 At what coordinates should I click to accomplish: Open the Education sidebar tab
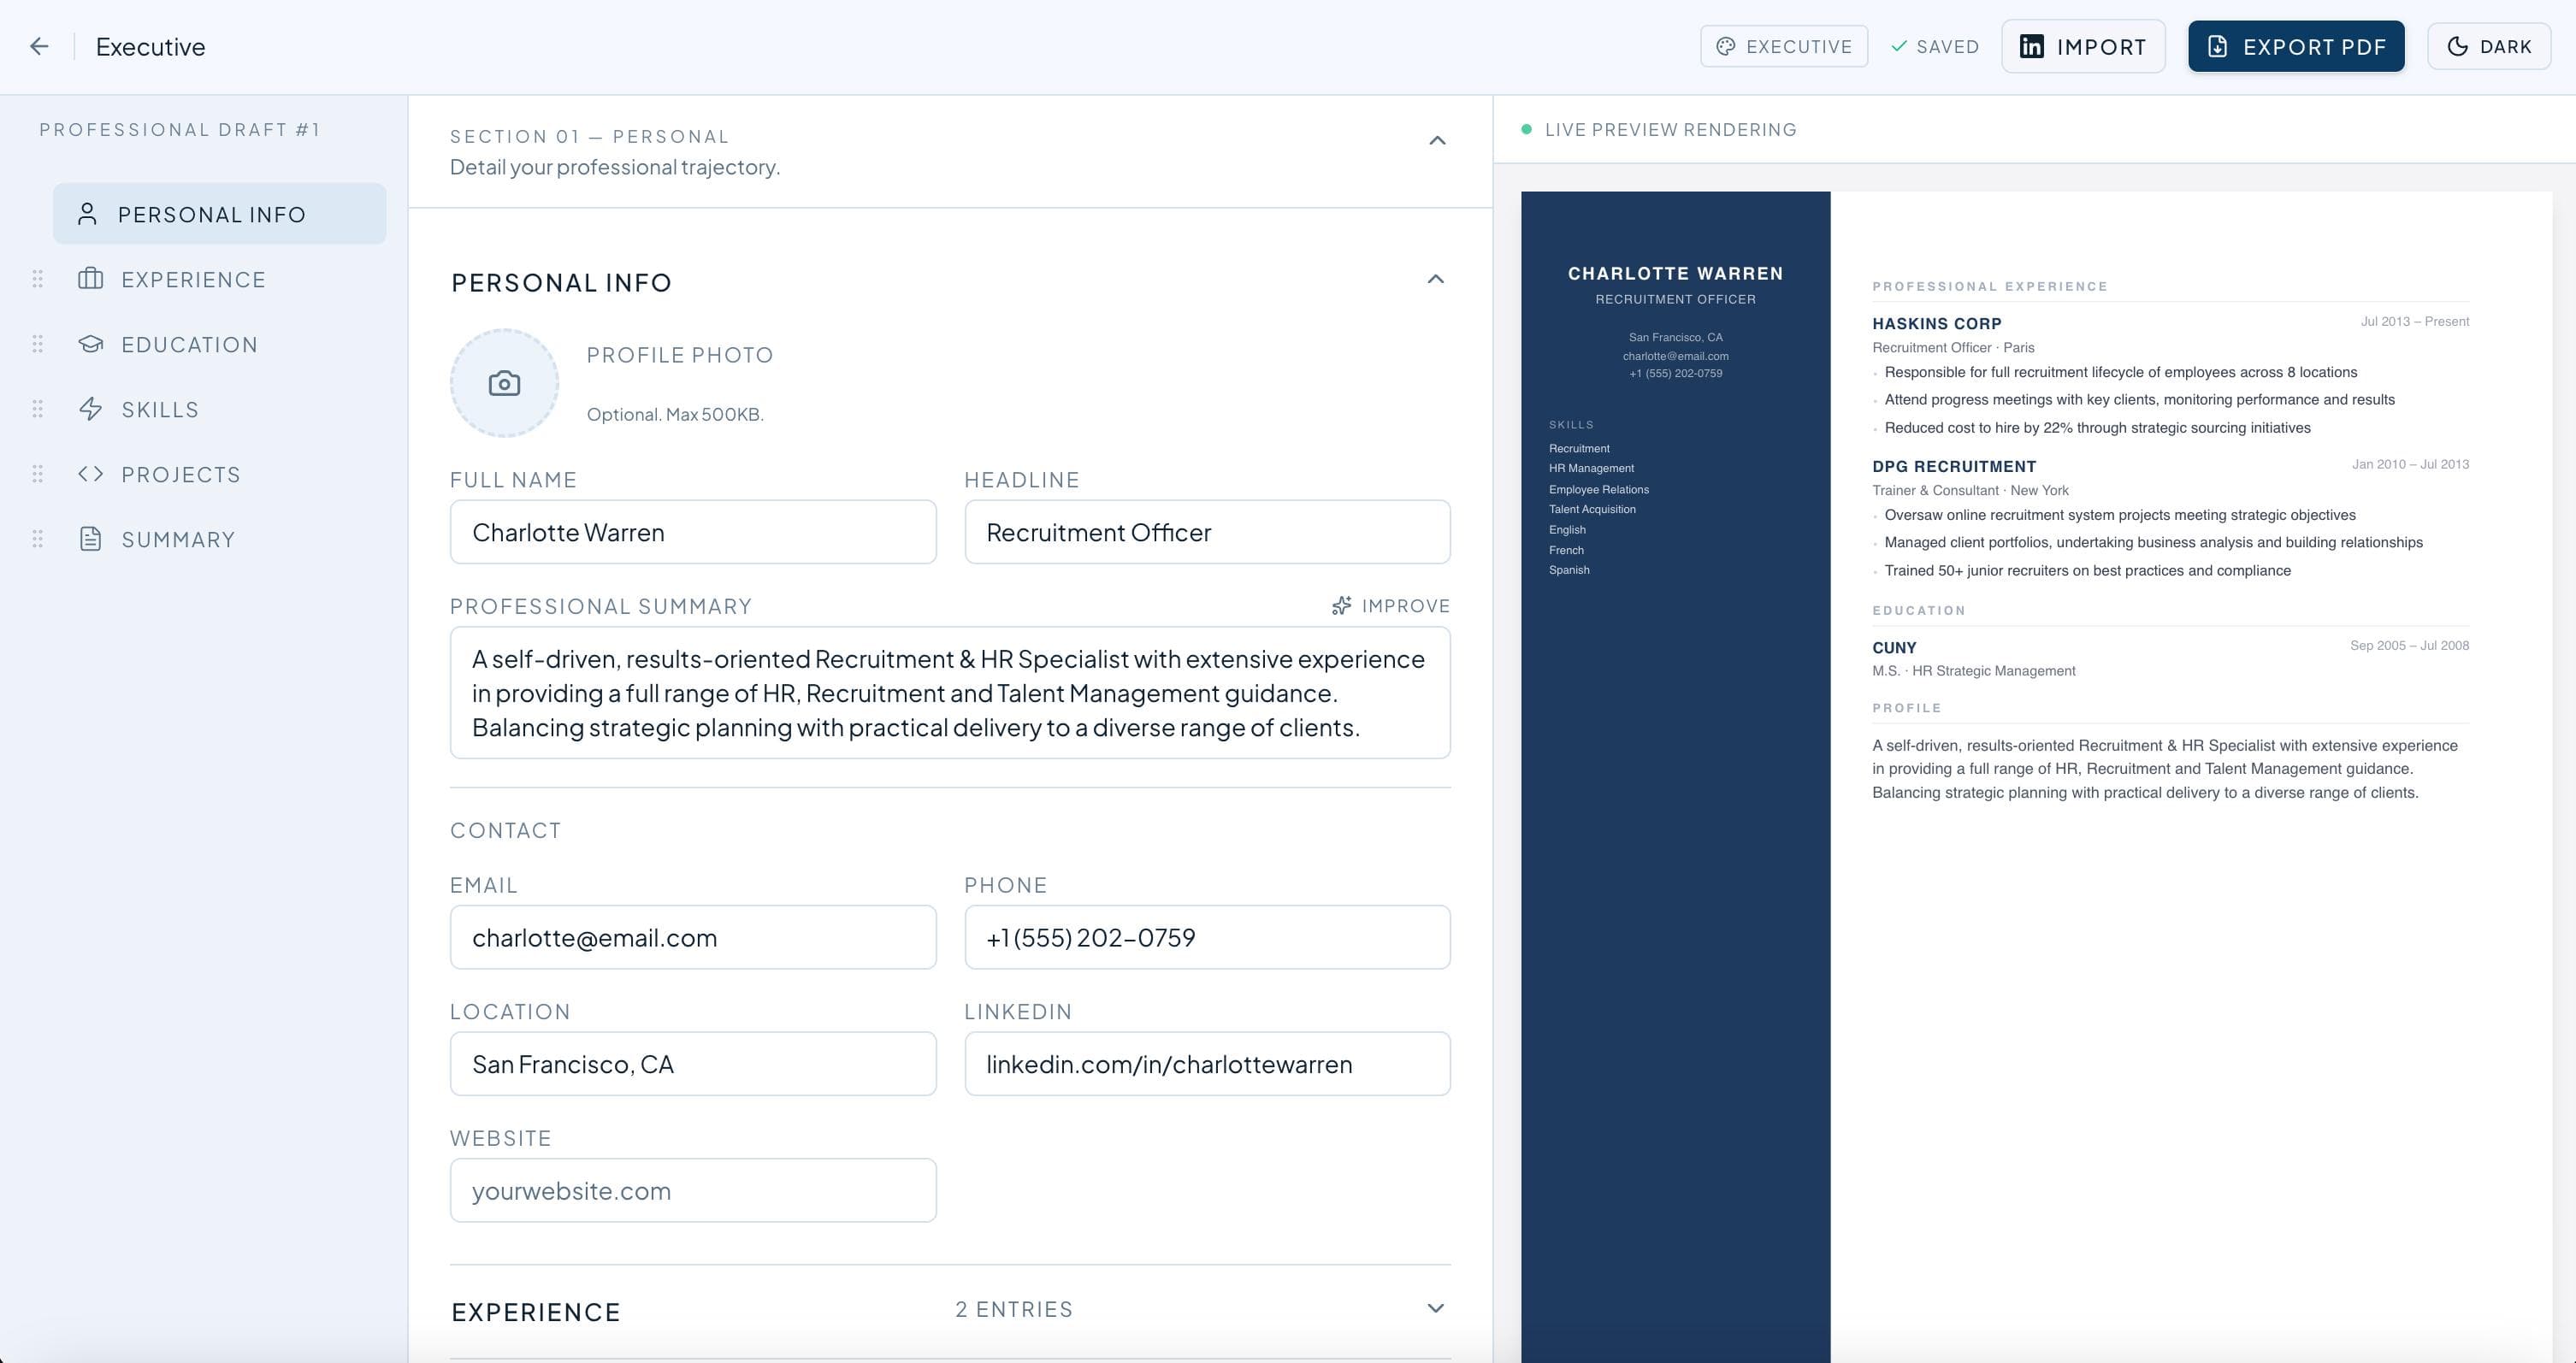coord(189,344)
